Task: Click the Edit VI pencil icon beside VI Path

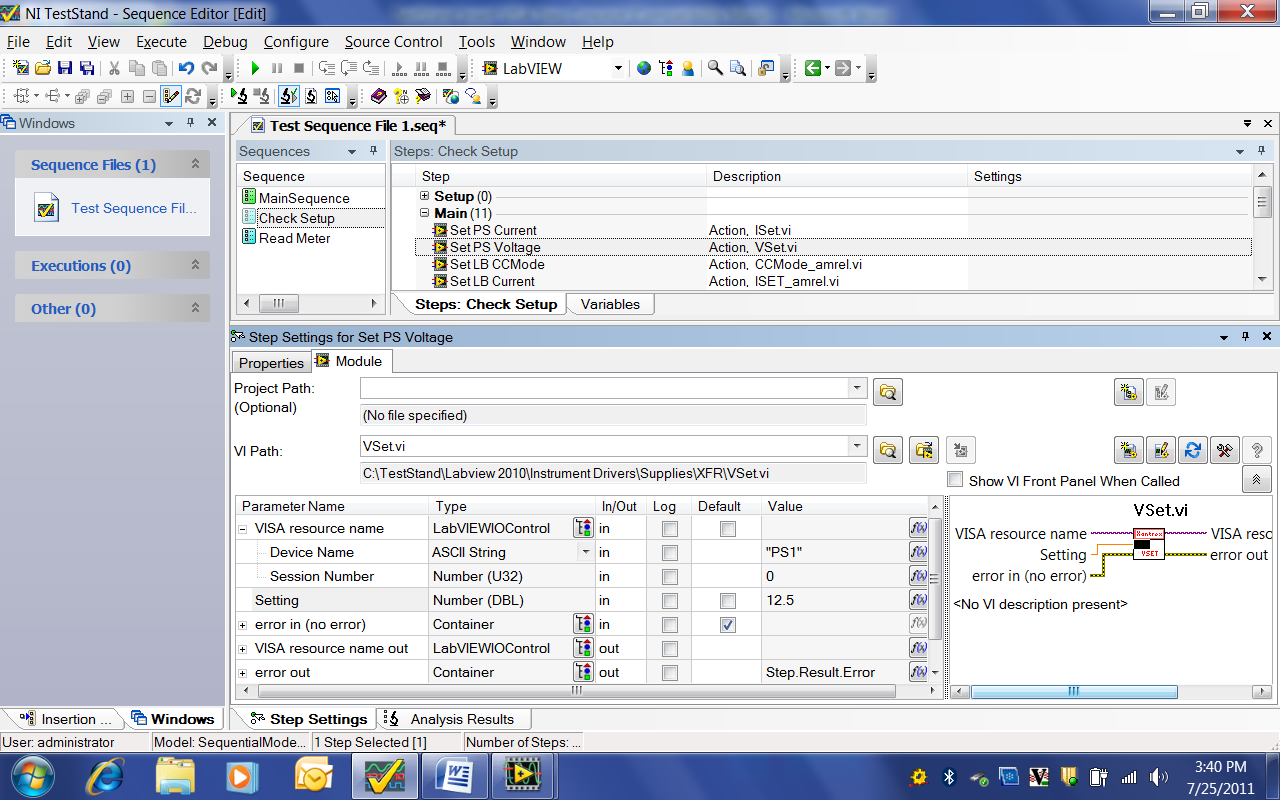Action: tap(1161, 450)
